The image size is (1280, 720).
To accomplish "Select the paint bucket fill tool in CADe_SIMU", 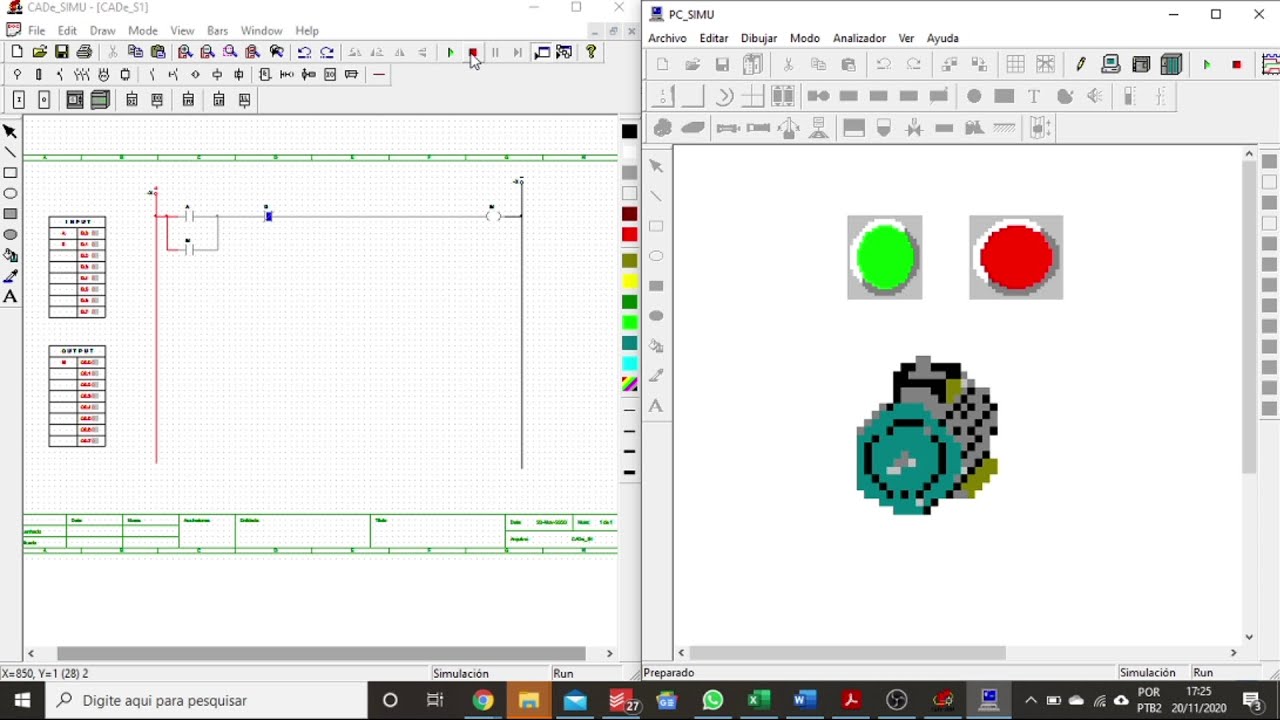I will [10, 256].
